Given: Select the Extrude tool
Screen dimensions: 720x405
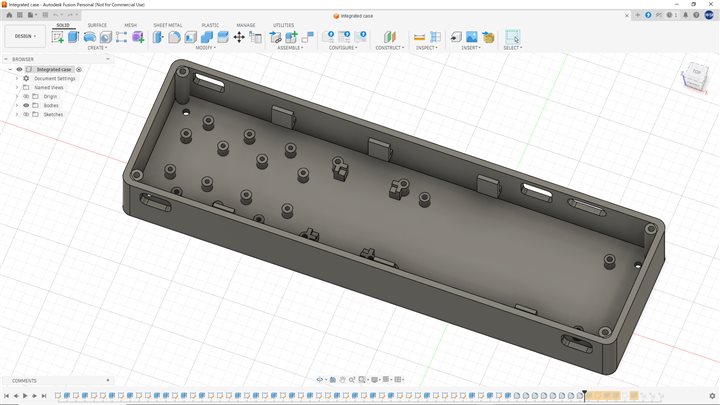Looking at the screenshot, I should 73,37.
